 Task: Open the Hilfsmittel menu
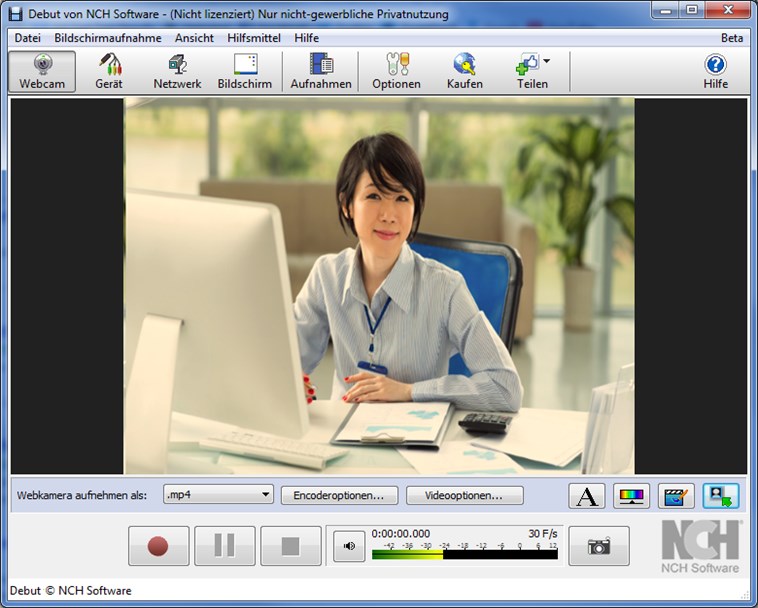(254, 38)
